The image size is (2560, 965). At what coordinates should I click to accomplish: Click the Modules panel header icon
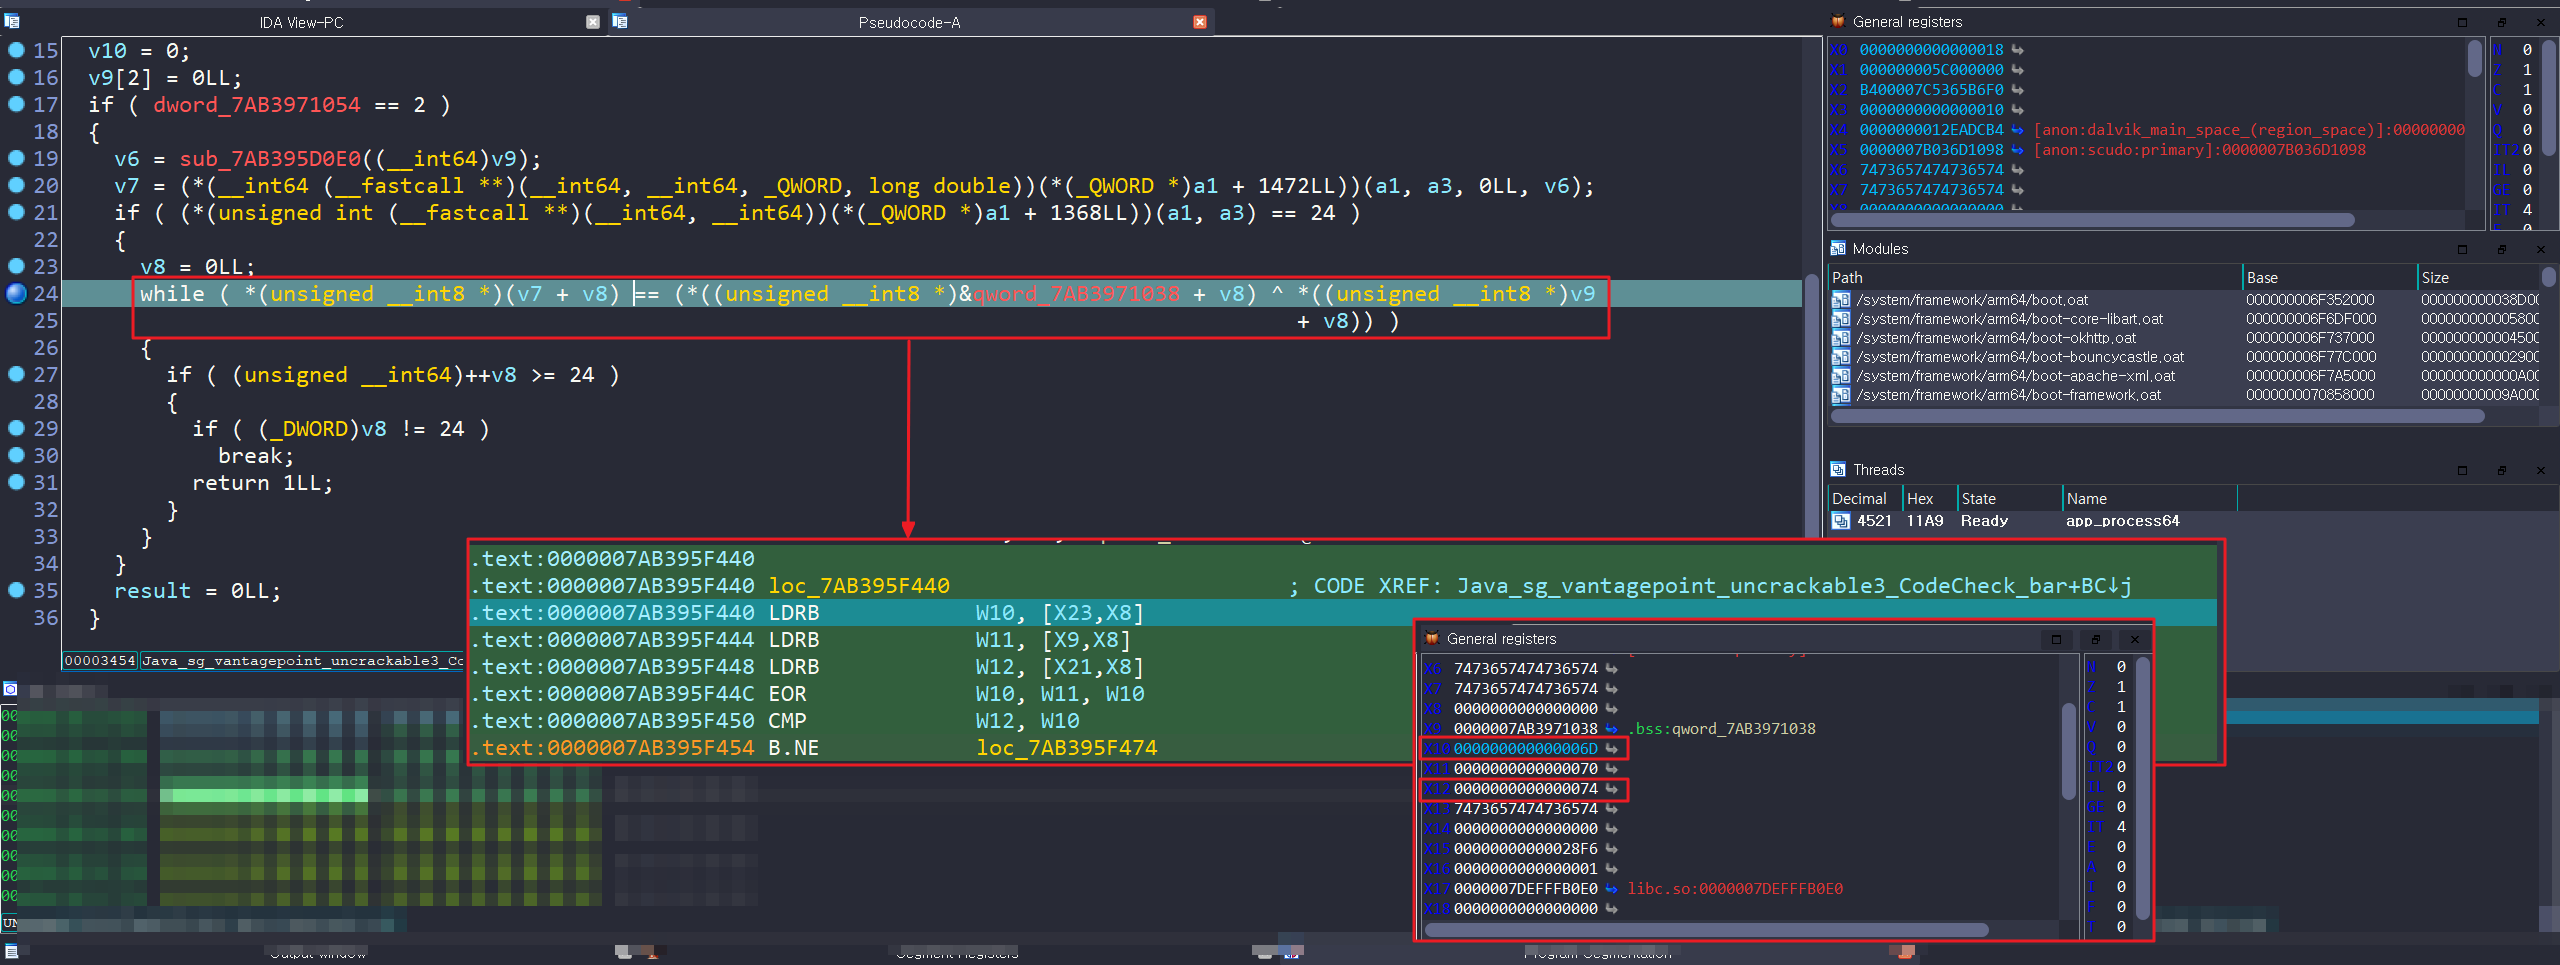pos(1838,248)
